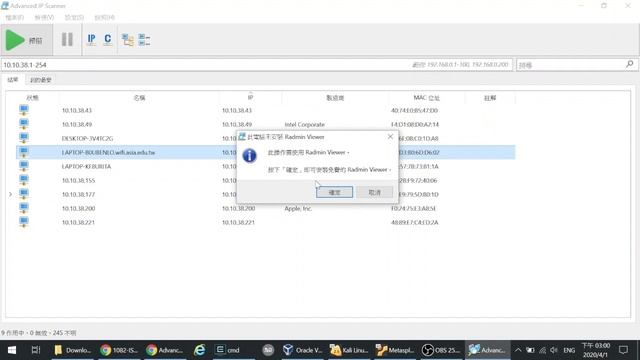Screen dimensions: 640x360
Task: Click the magnifier search icon
Action: coord(629,64)
